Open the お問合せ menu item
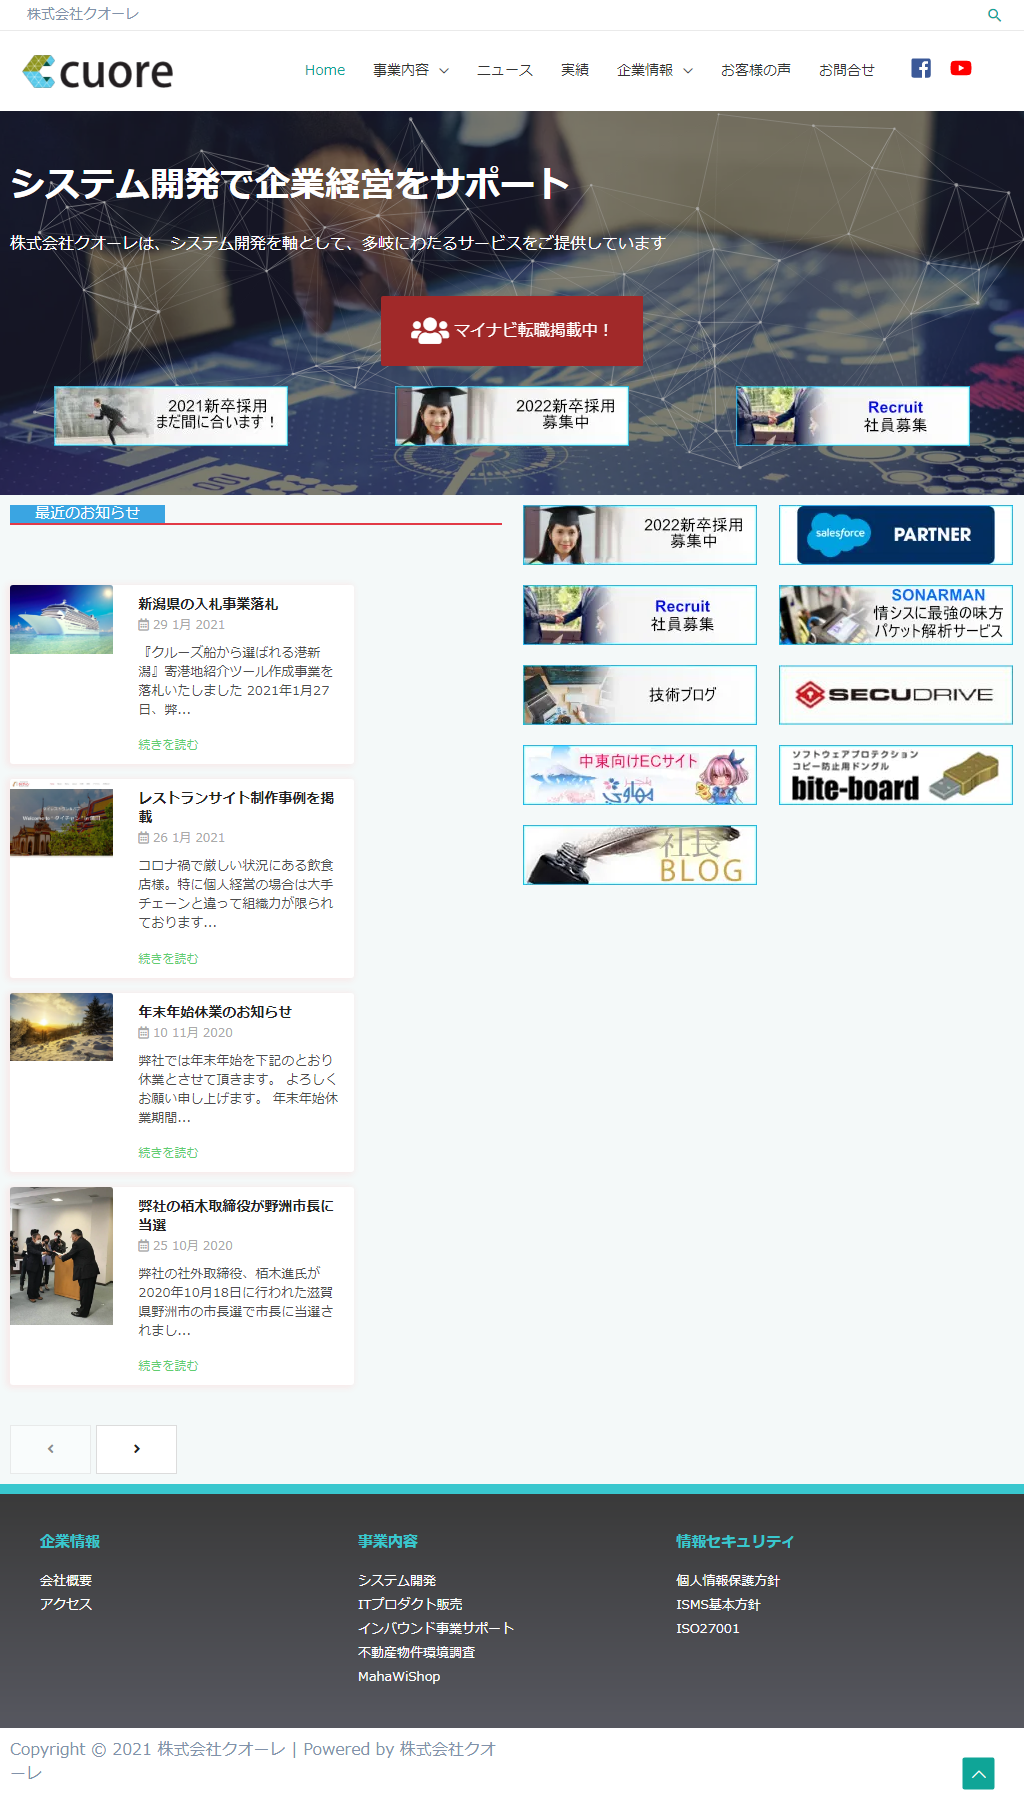 point(846,70)
